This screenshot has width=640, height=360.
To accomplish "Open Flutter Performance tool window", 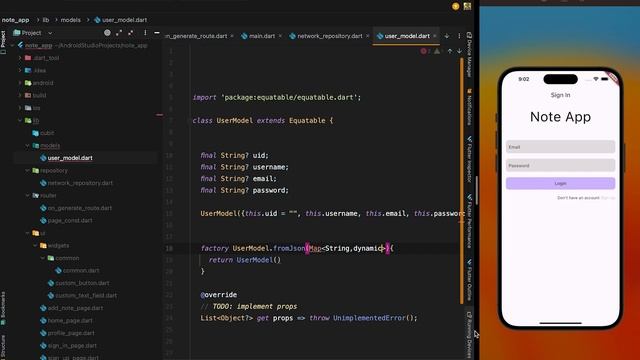I will [469, 221].
